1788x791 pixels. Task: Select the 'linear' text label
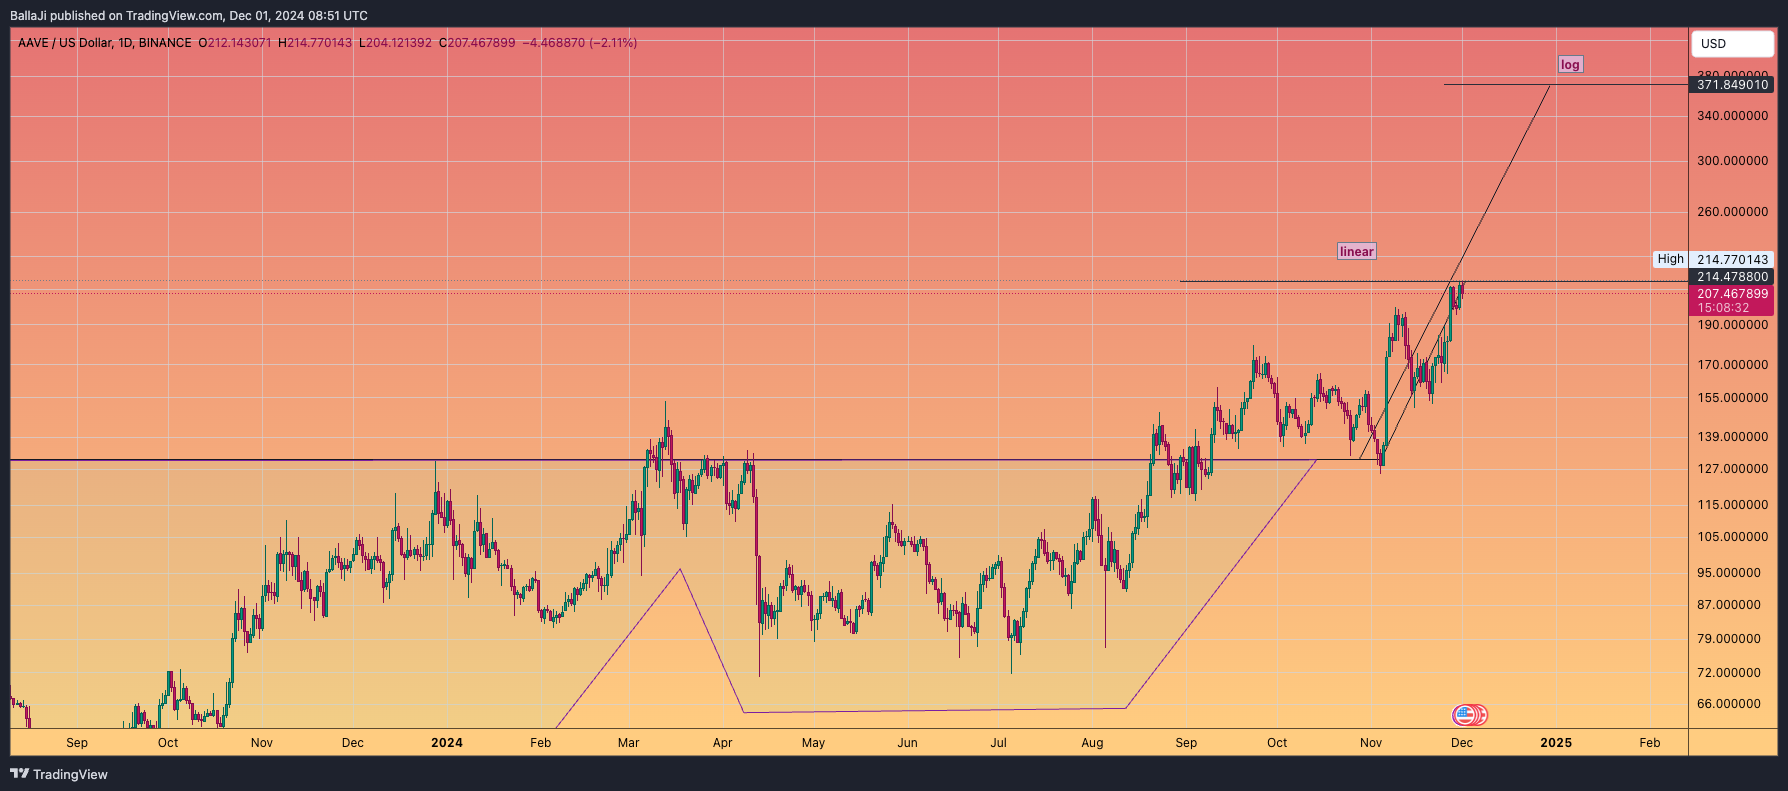[x=1357, y=252]
